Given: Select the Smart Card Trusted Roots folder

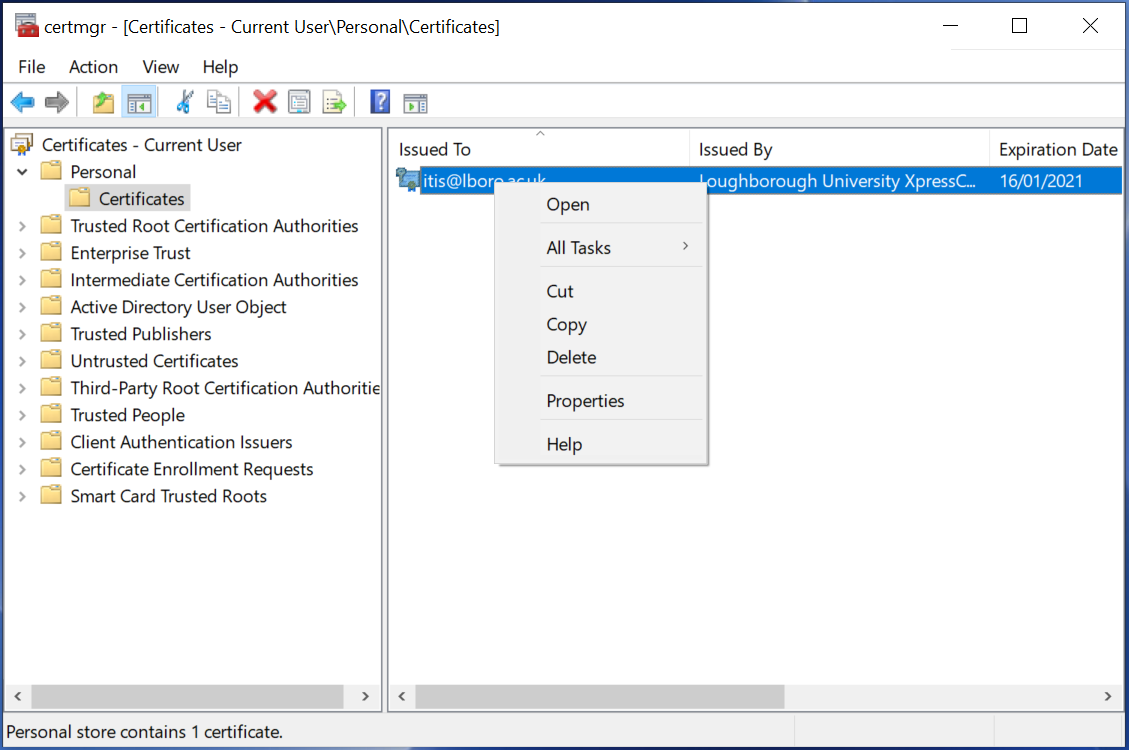Looking at the screenshot, I should 167,495.
